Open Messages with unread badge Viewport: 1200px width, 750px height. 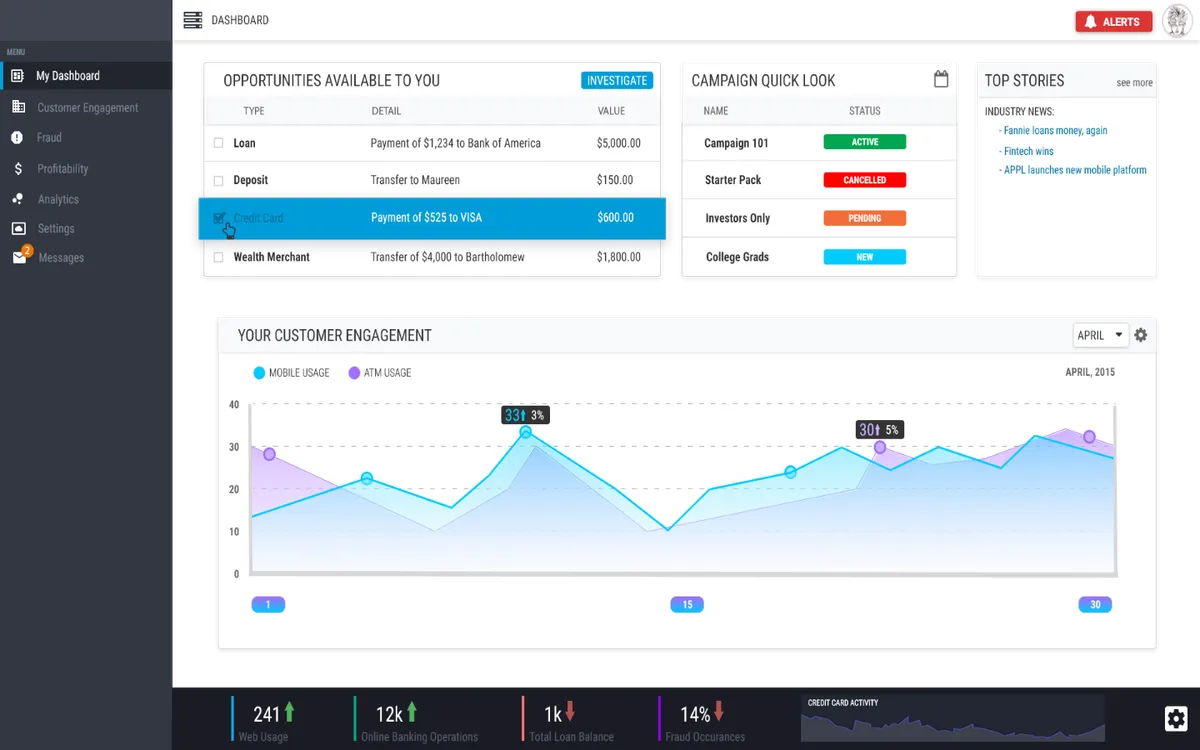[60, 257]
